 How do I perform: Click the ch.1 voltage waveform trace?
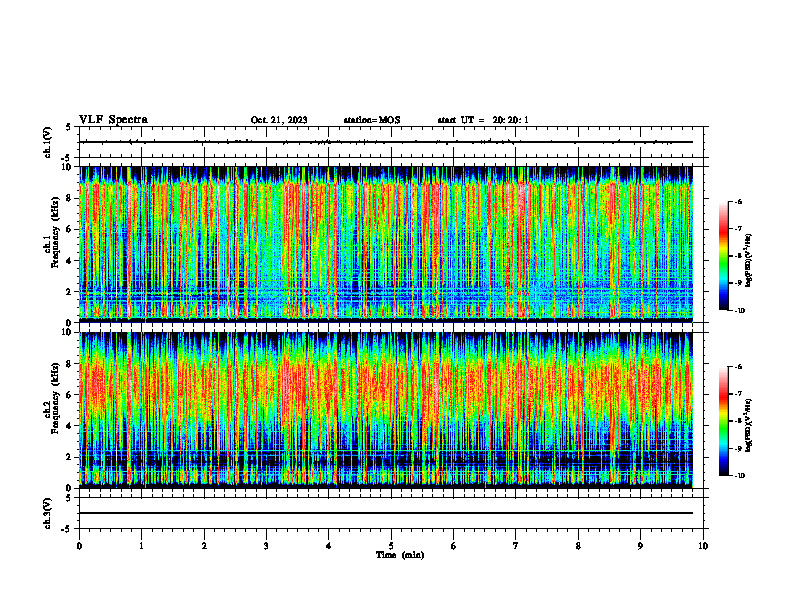pyautogui.click(x=386, y=142)
